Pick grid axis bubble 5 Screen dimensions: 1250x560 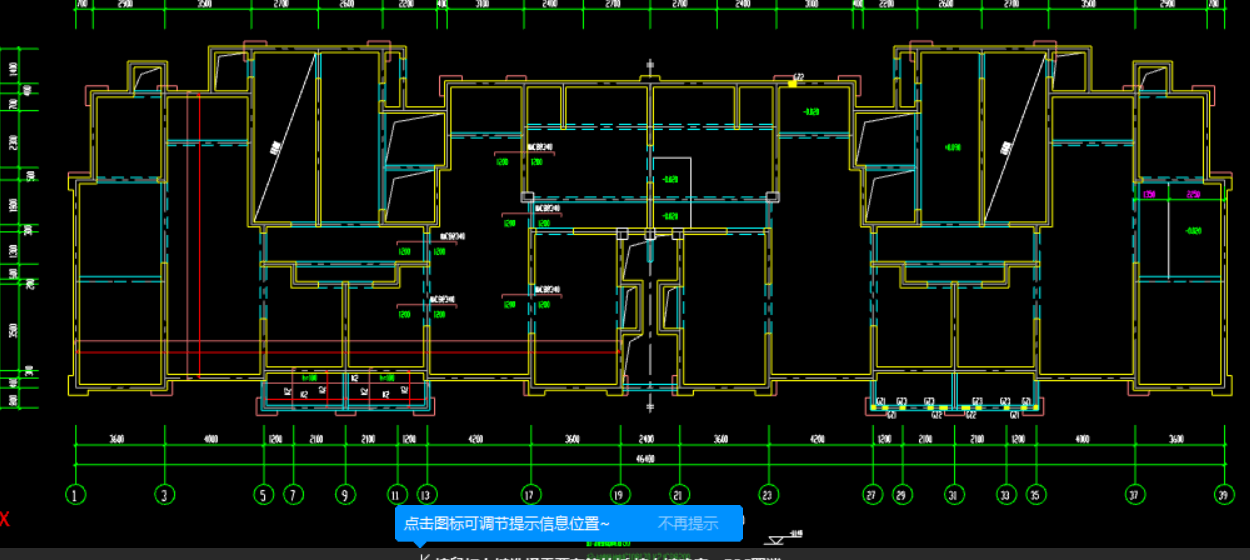point(264,494)
